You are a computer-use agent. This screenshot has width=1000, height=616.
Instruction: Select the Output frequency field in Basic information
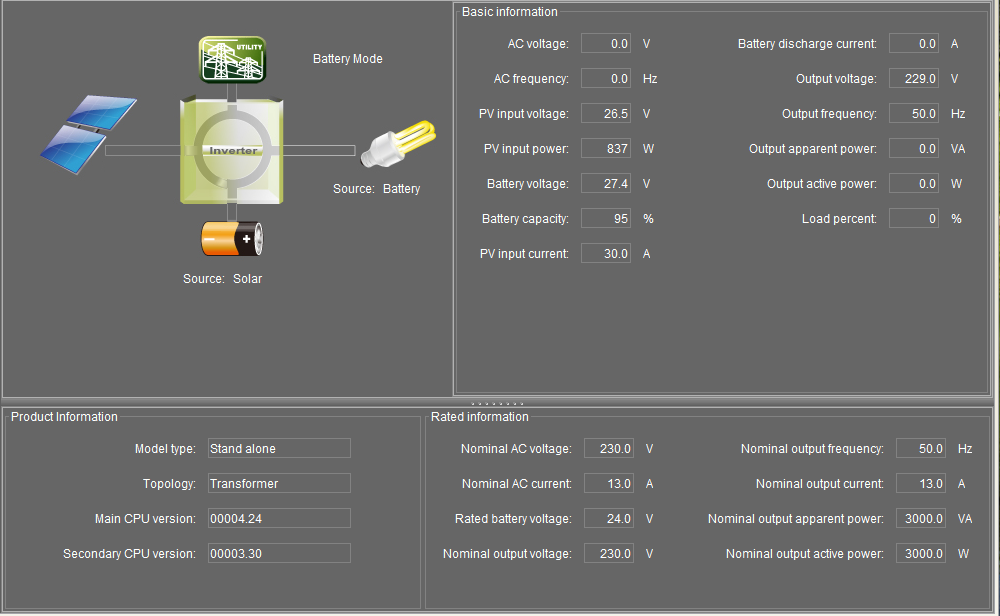coord(914,114)
